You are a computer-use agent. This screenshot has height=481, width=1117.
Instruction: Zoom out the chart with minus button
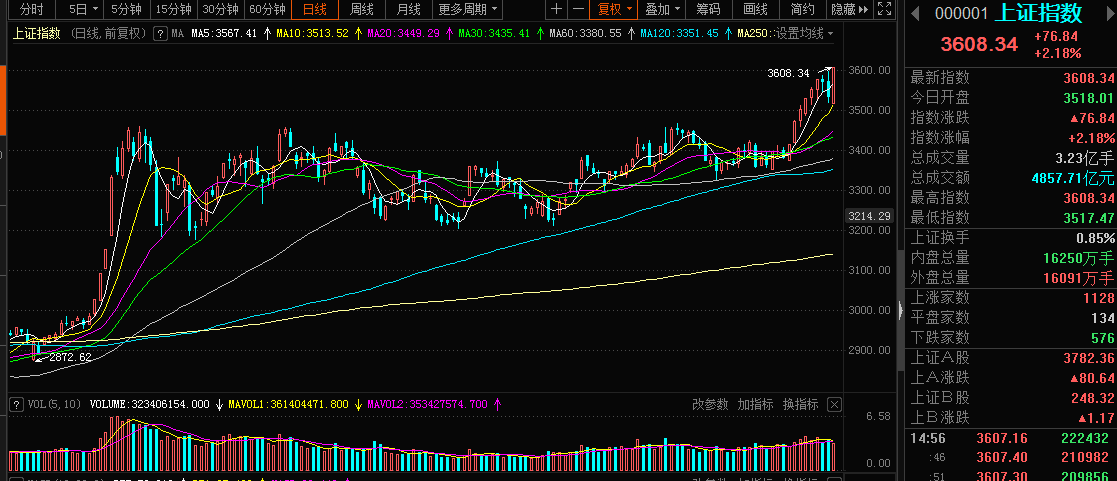coord(578,9)
